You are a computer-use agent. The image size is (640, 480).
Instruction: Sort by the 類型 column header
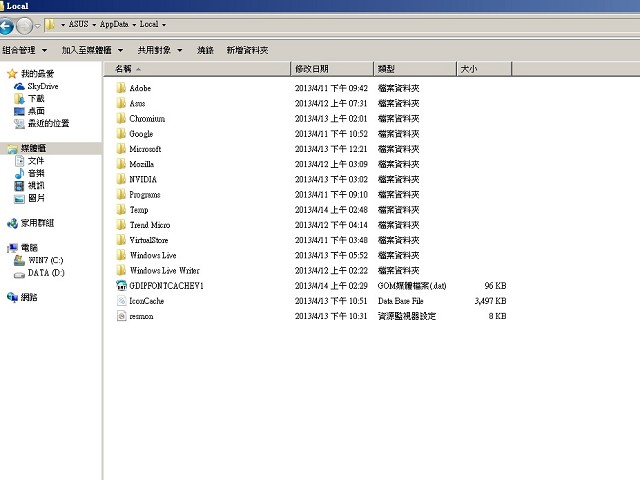click(x=415, y=69)
